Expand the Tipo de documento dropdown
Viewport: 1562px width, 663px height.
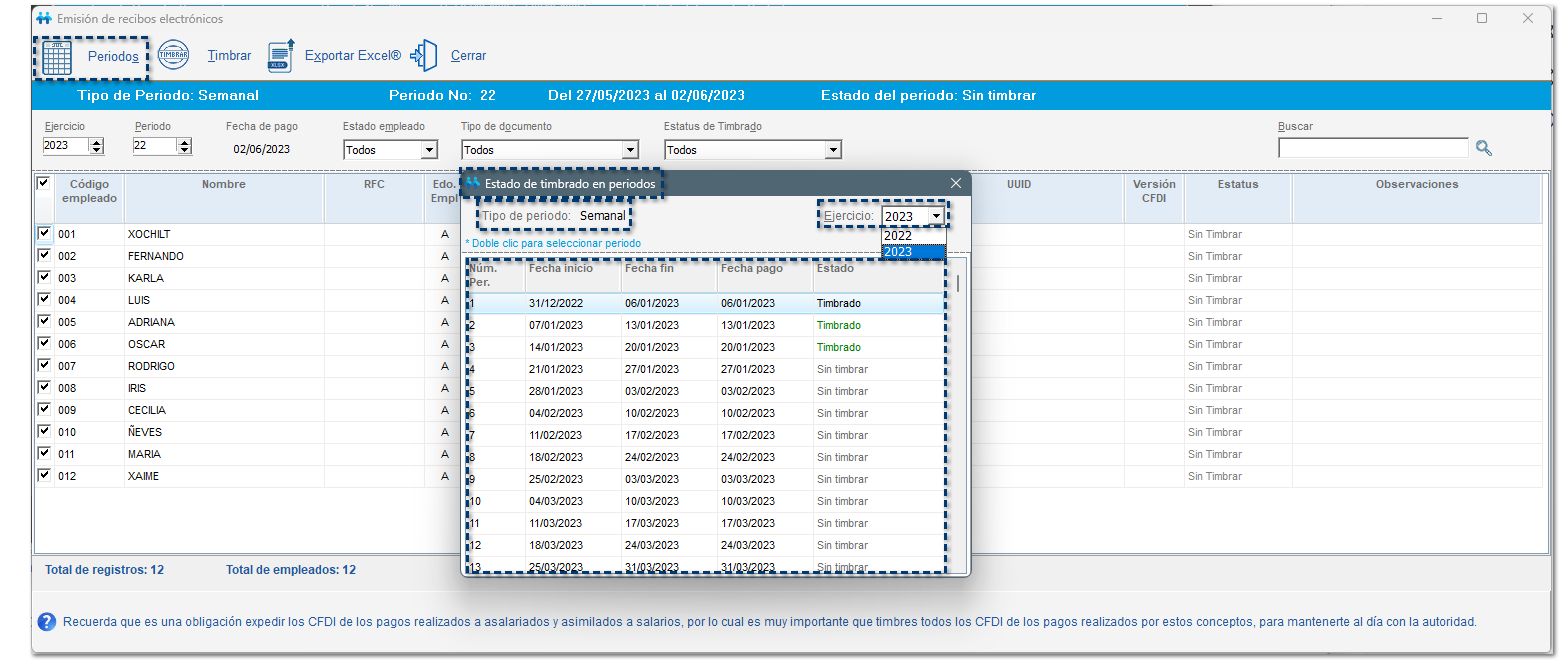coord(630,150)
